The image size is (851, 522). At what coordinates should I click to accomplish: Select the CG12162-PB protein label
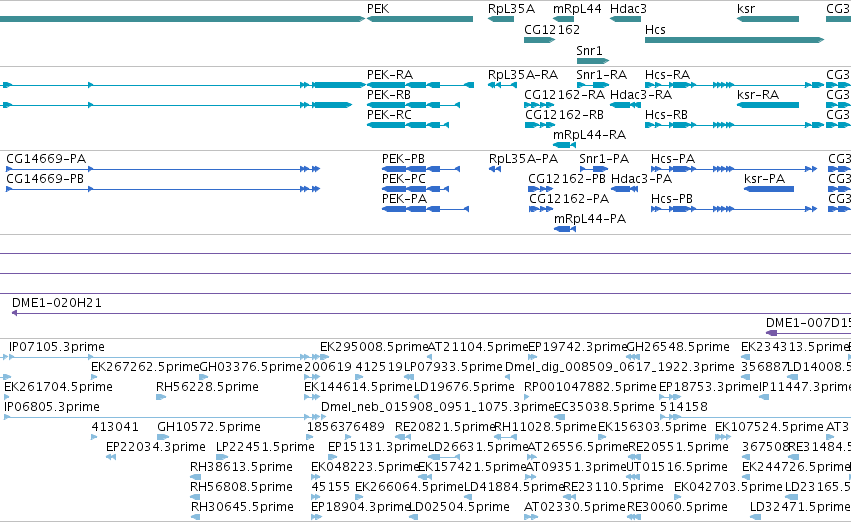click(x=567, y=179)
